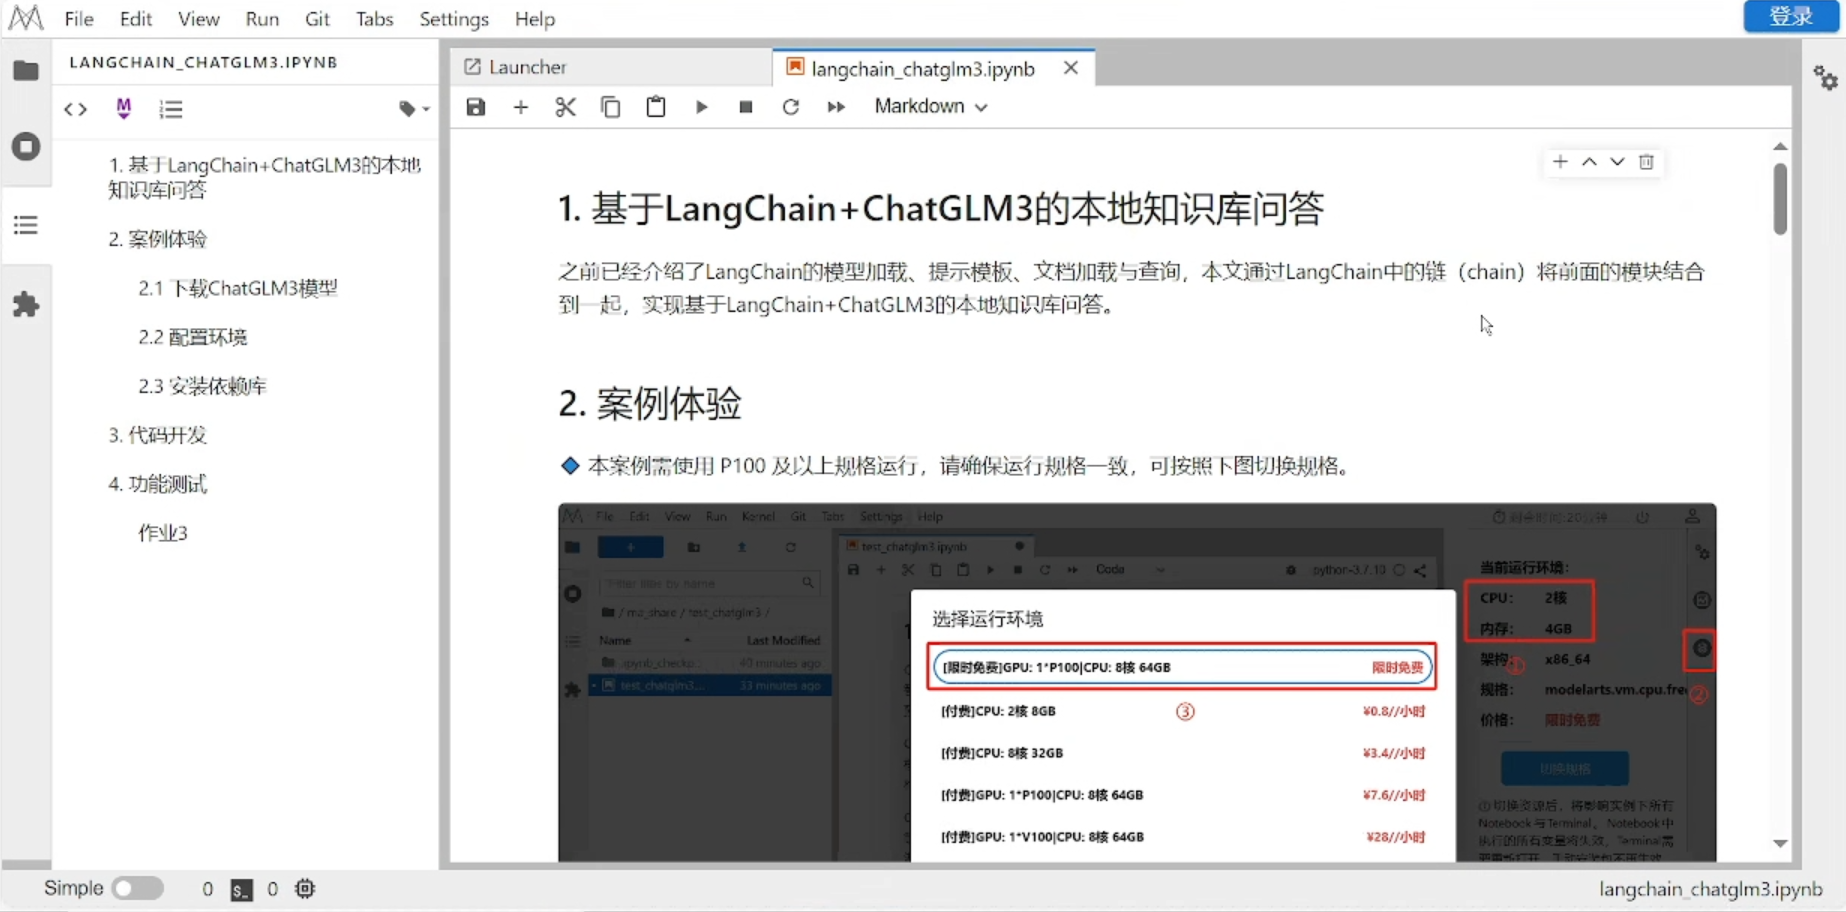
Task: Toggle numbered heading display in table of contents
Action: point(171,109)
